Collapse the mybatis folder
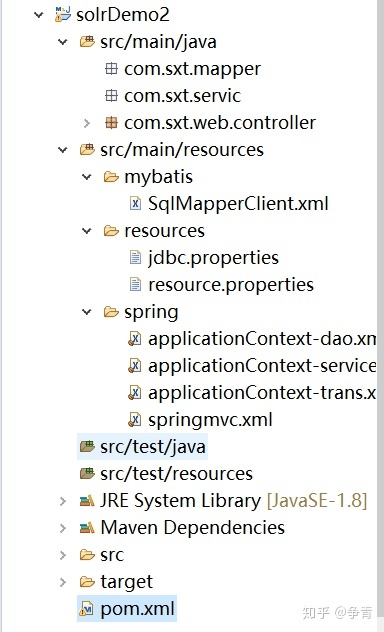Image resolution: width=384 pixels, height=632 pixels. (x=87, y=177)
